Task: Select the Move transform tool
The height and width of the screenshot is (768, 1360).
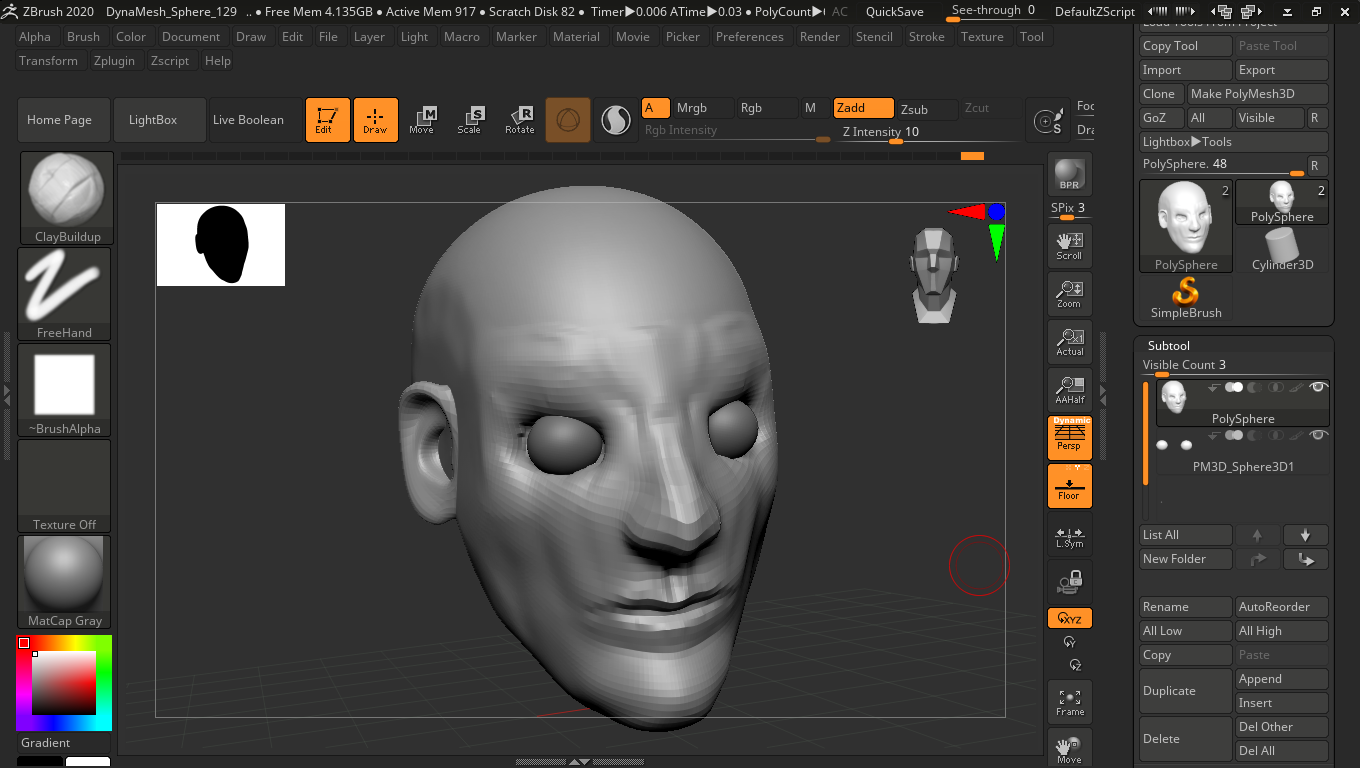Action: click(x=421, y=120)
